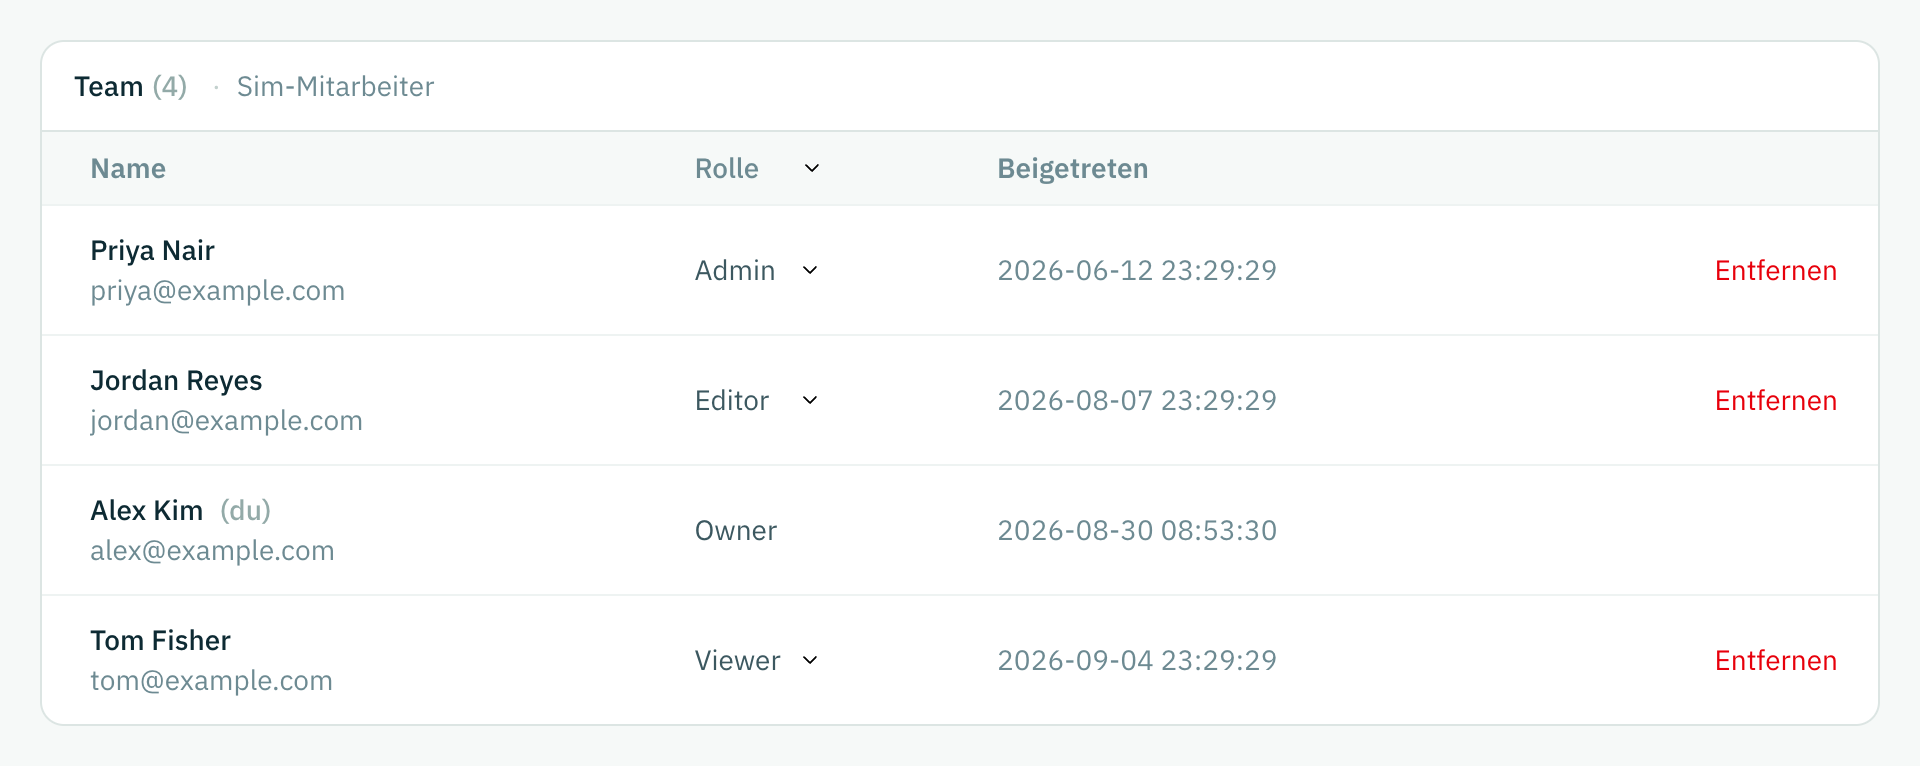Open the Rolle column header chevron
1920x766 pixels.
click(812, 168)
